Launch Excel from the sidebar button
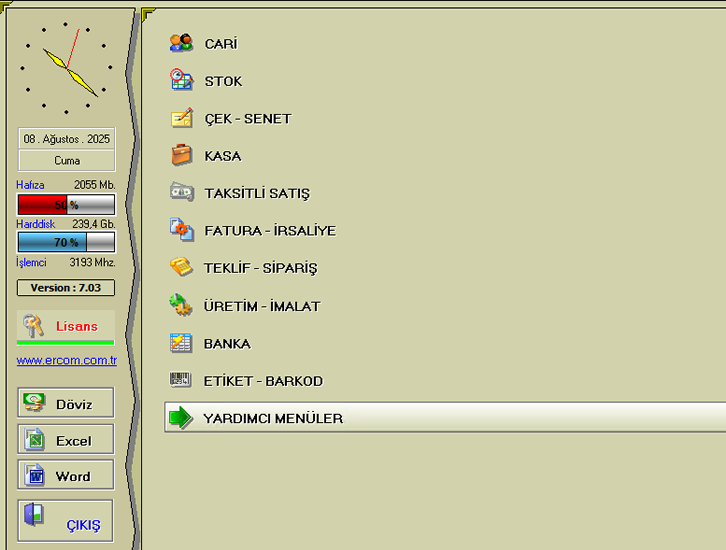Image resolution: width=726 pixels, height=550 pixels. pyautogui.click(x=66, y=440)
